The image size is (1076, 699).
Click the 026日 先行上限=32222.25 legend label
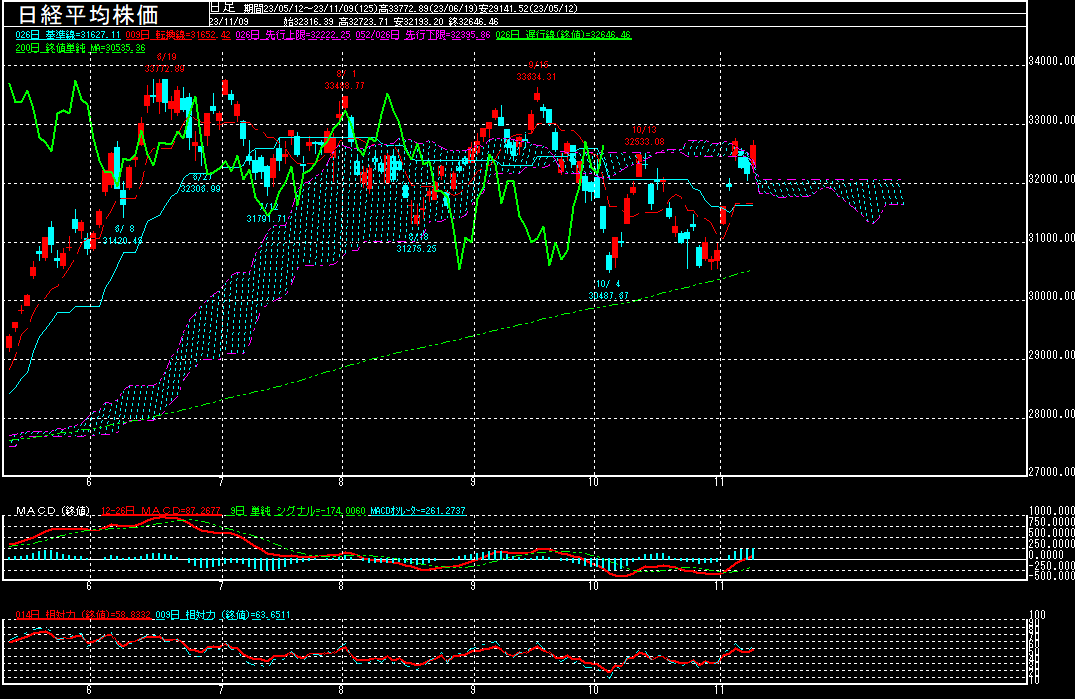[x=293, y=35]
